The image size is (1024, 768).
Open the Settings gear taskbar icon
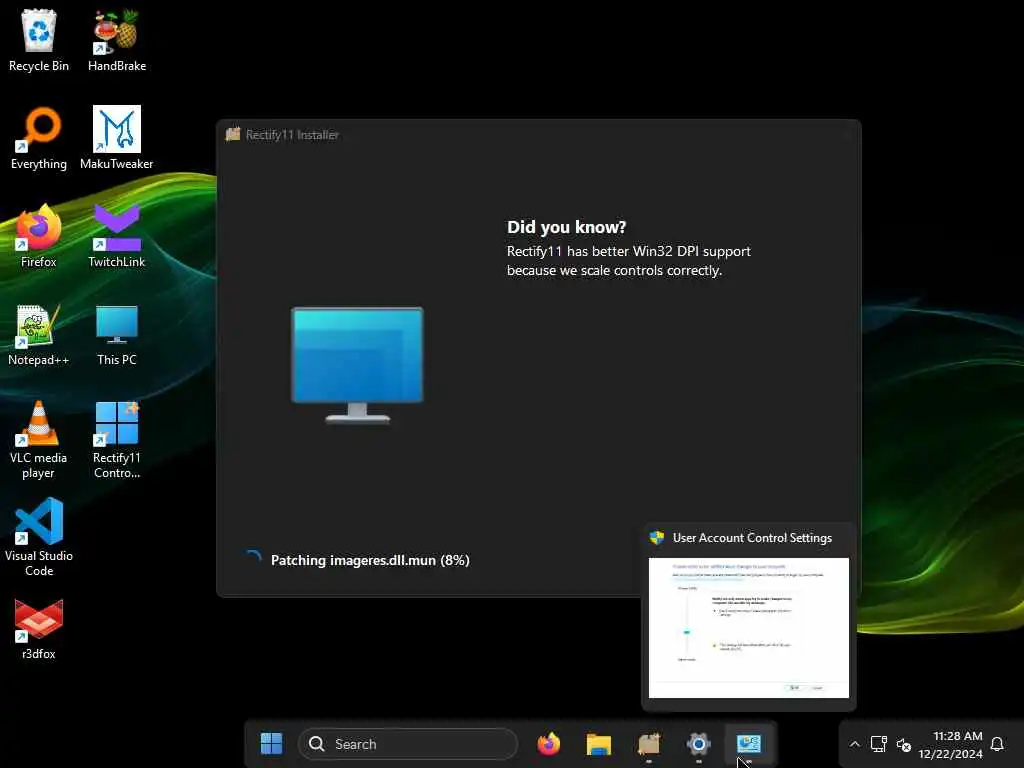(x=698, y=743)
